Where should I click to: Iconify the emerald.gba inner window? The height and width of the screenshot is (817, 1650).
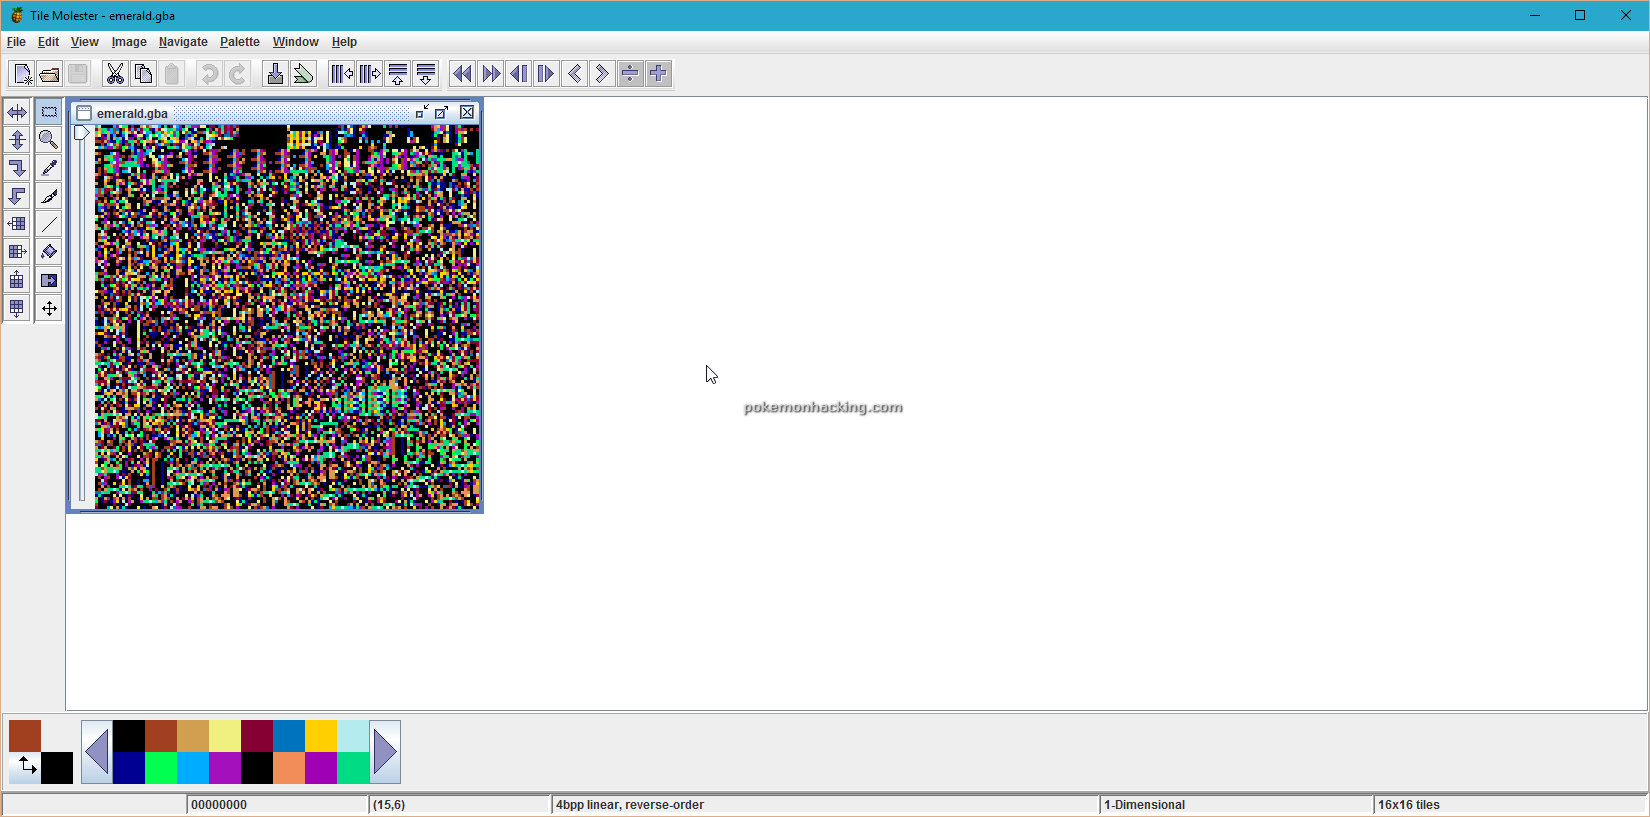[422, 112]
